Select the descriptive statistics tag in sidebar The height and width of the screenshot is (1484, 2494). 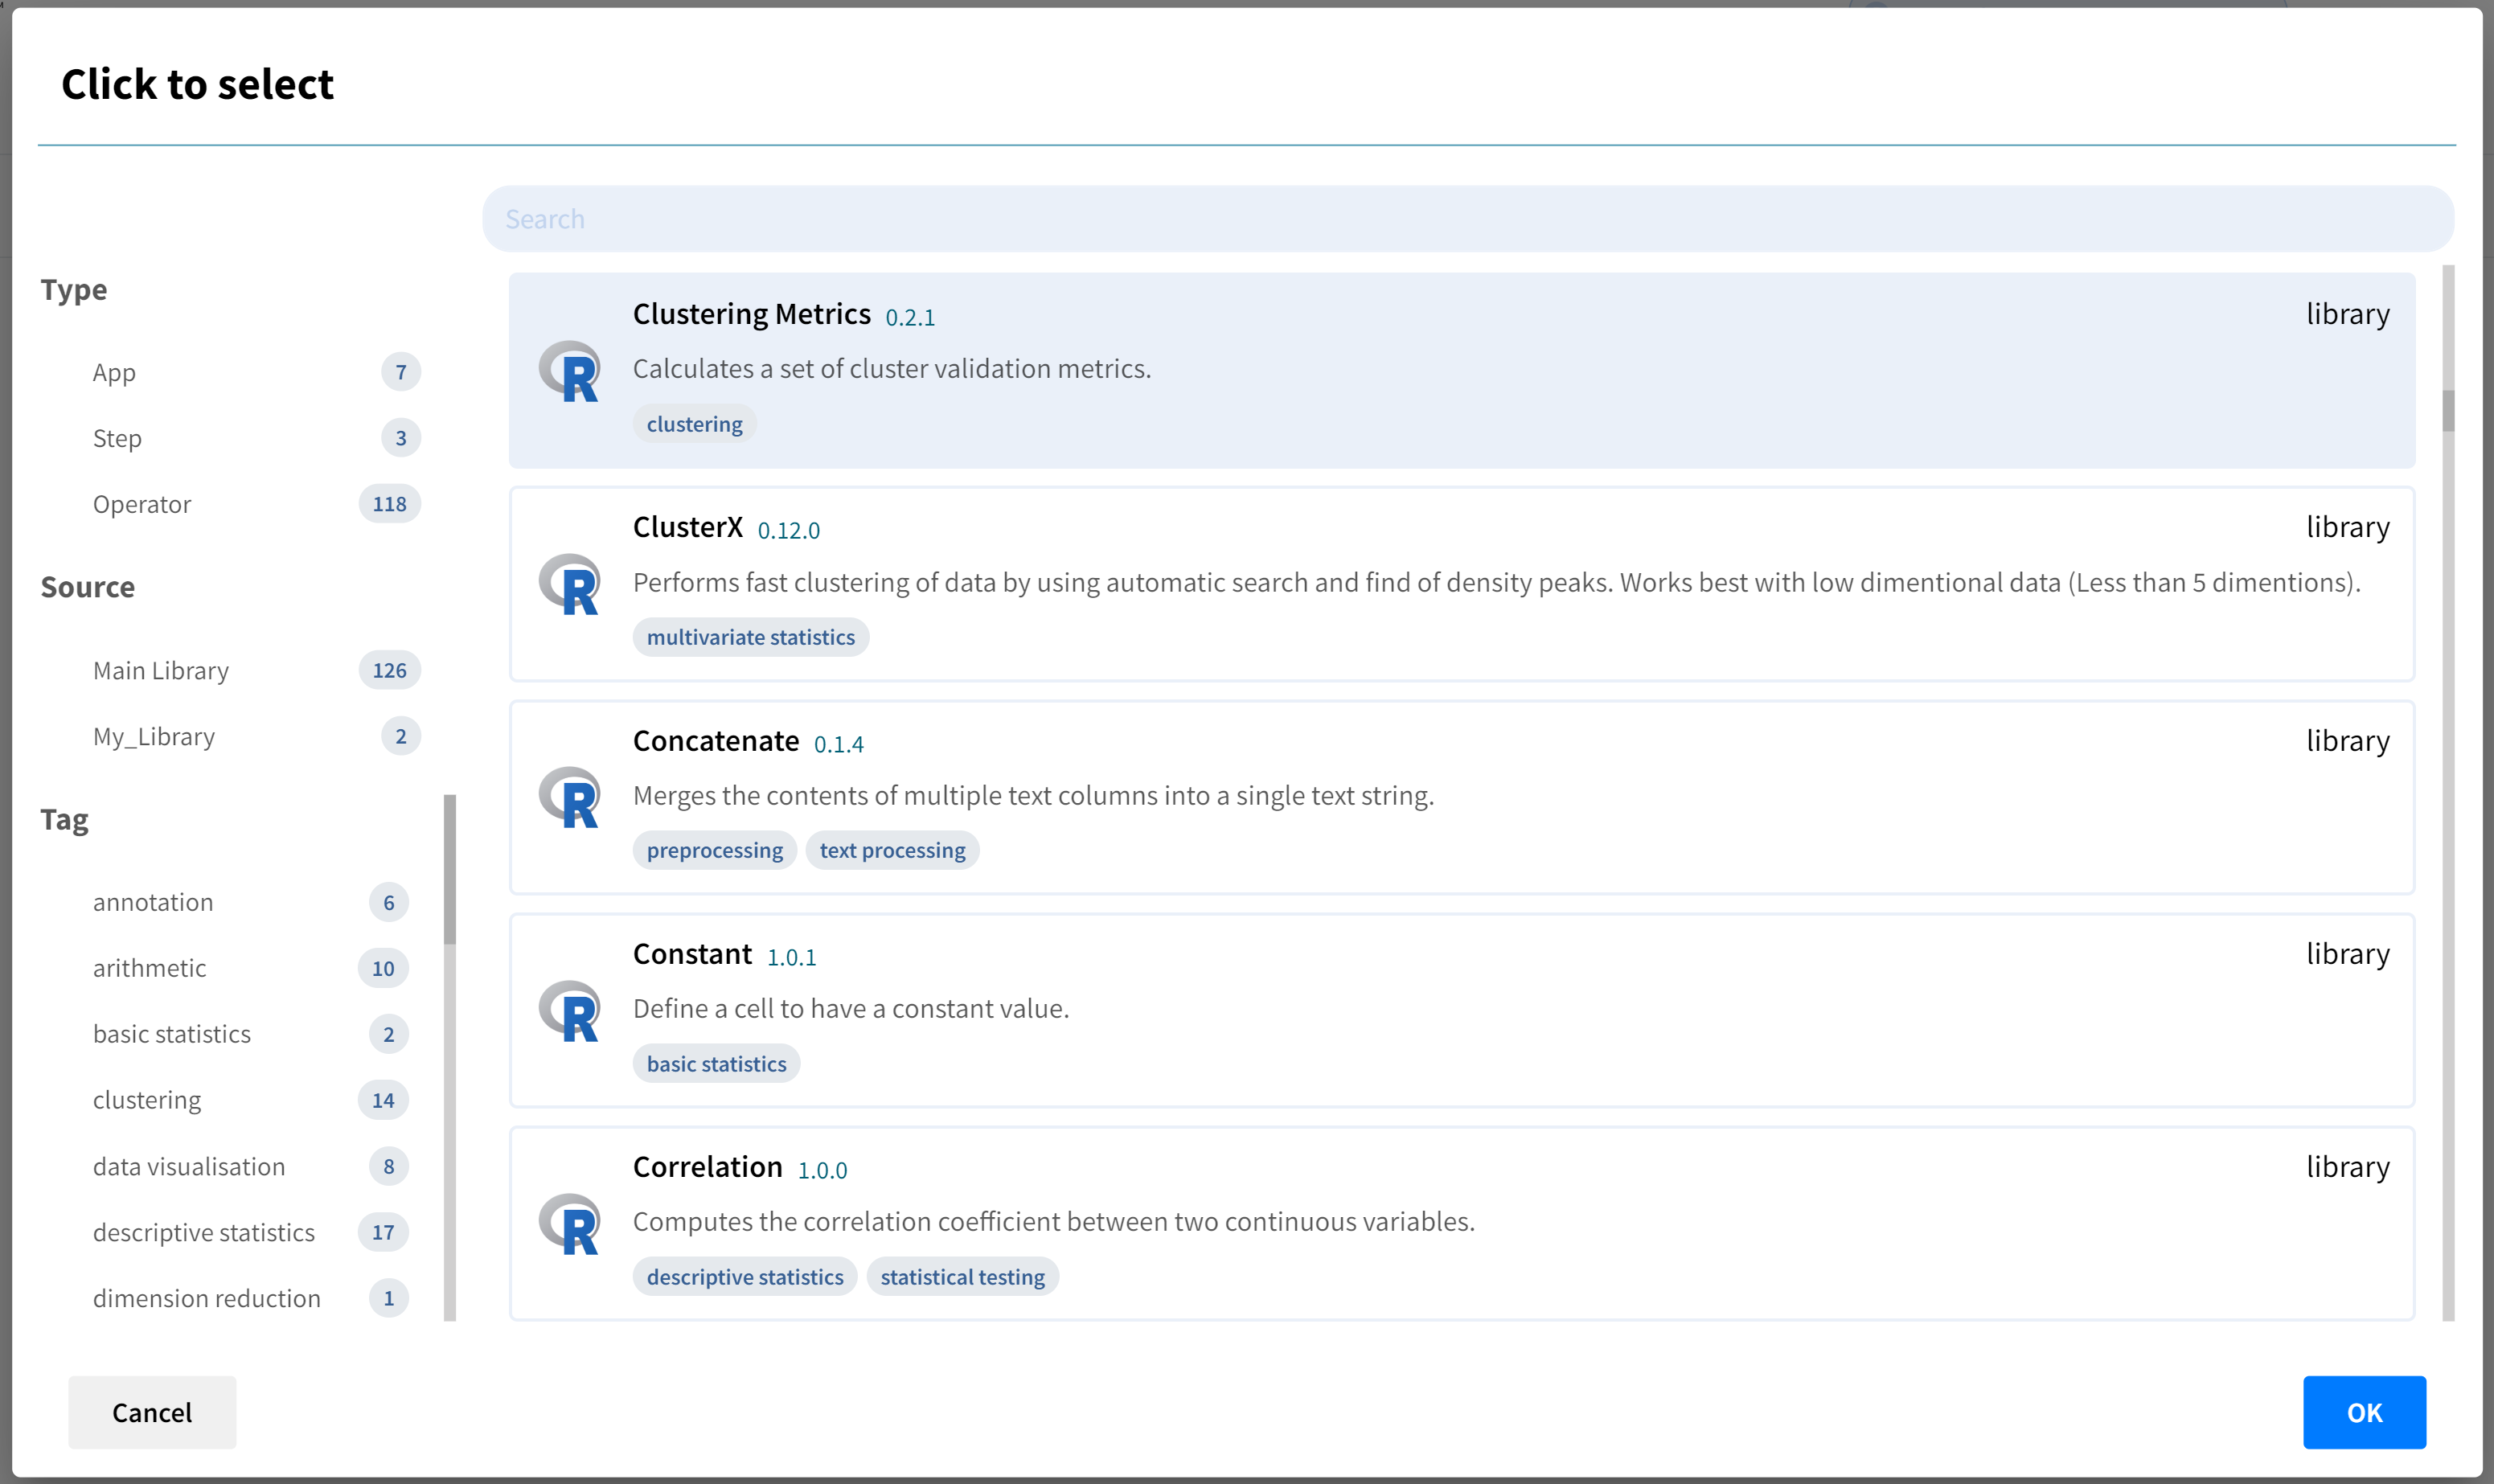pyautogui.click(x=204, y=1232)
